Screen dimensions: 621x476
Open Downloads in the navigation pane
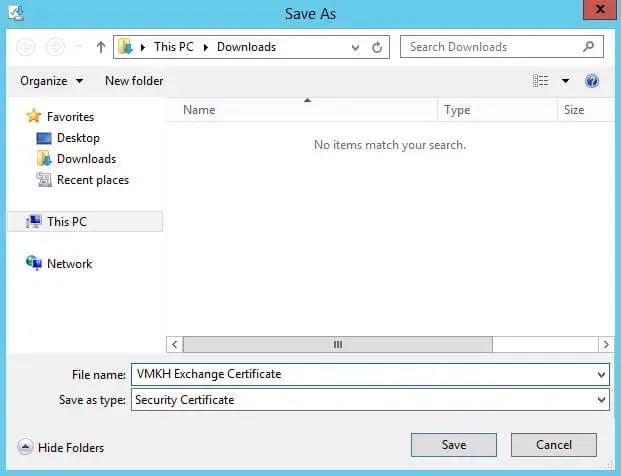pyautogui.click(x=86, y=159)
